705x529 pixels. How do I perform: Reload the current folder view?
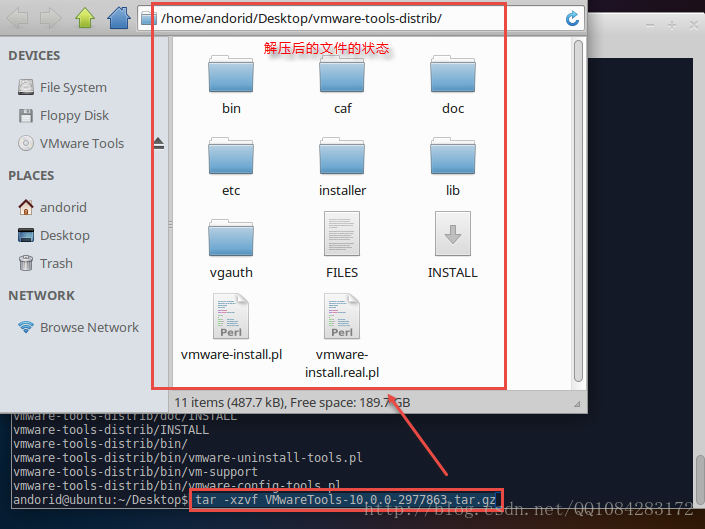572,18
